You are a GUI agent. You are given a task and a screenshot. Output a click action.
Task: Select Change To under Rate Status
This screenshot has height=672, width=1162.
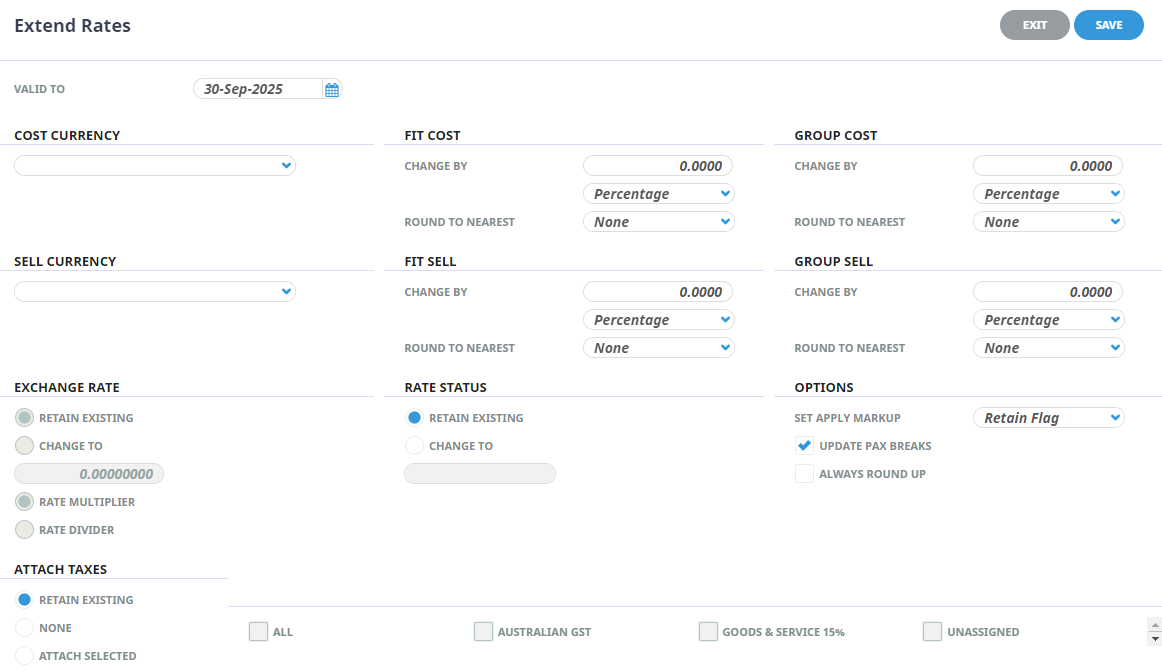tap(414, 446)
